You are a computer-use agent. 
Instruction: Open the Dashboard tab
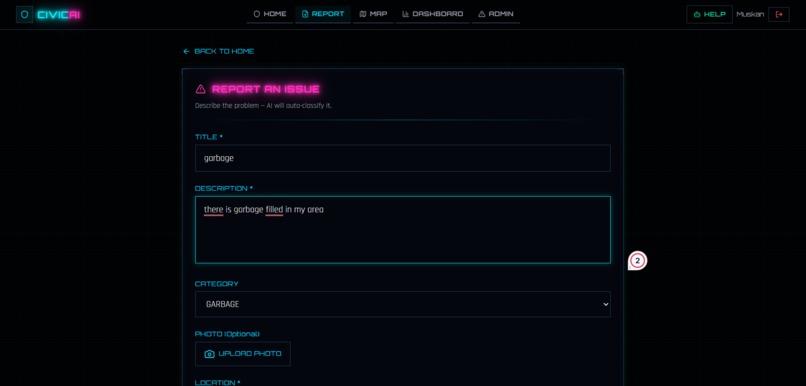coord(432,14)
